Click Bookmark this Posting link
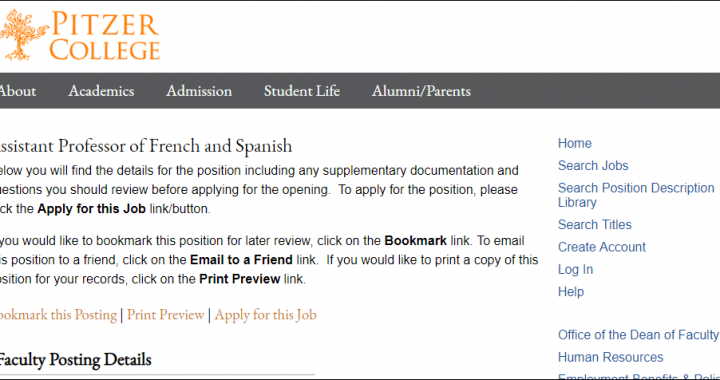 [58, 315]
